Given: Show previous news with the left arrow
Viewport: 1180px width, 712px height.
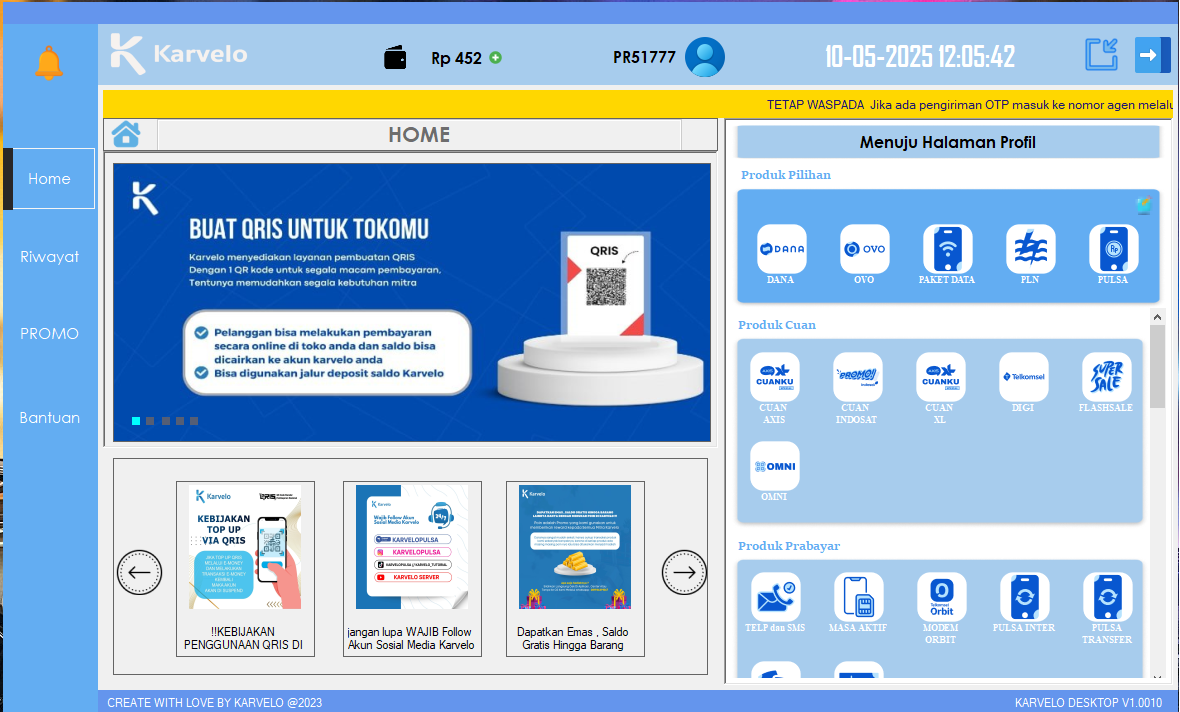Looking at the screenshot, I should [x=139, y=572].
